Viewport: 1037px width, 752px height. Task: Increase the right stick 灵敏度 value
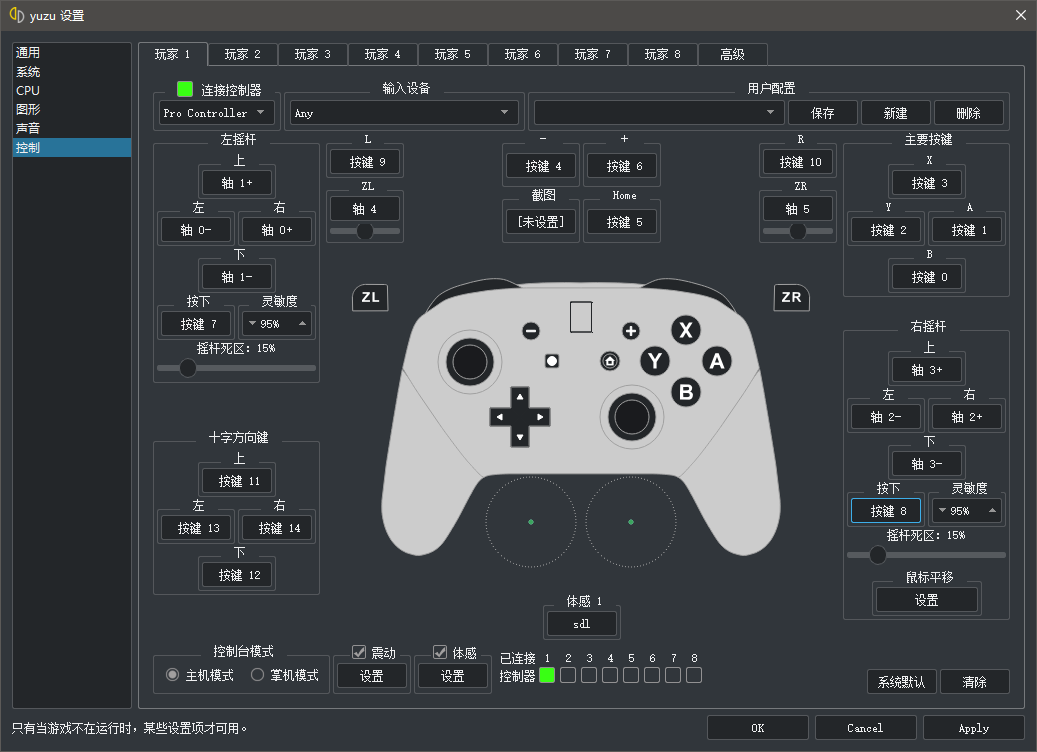tap(992, 511)
